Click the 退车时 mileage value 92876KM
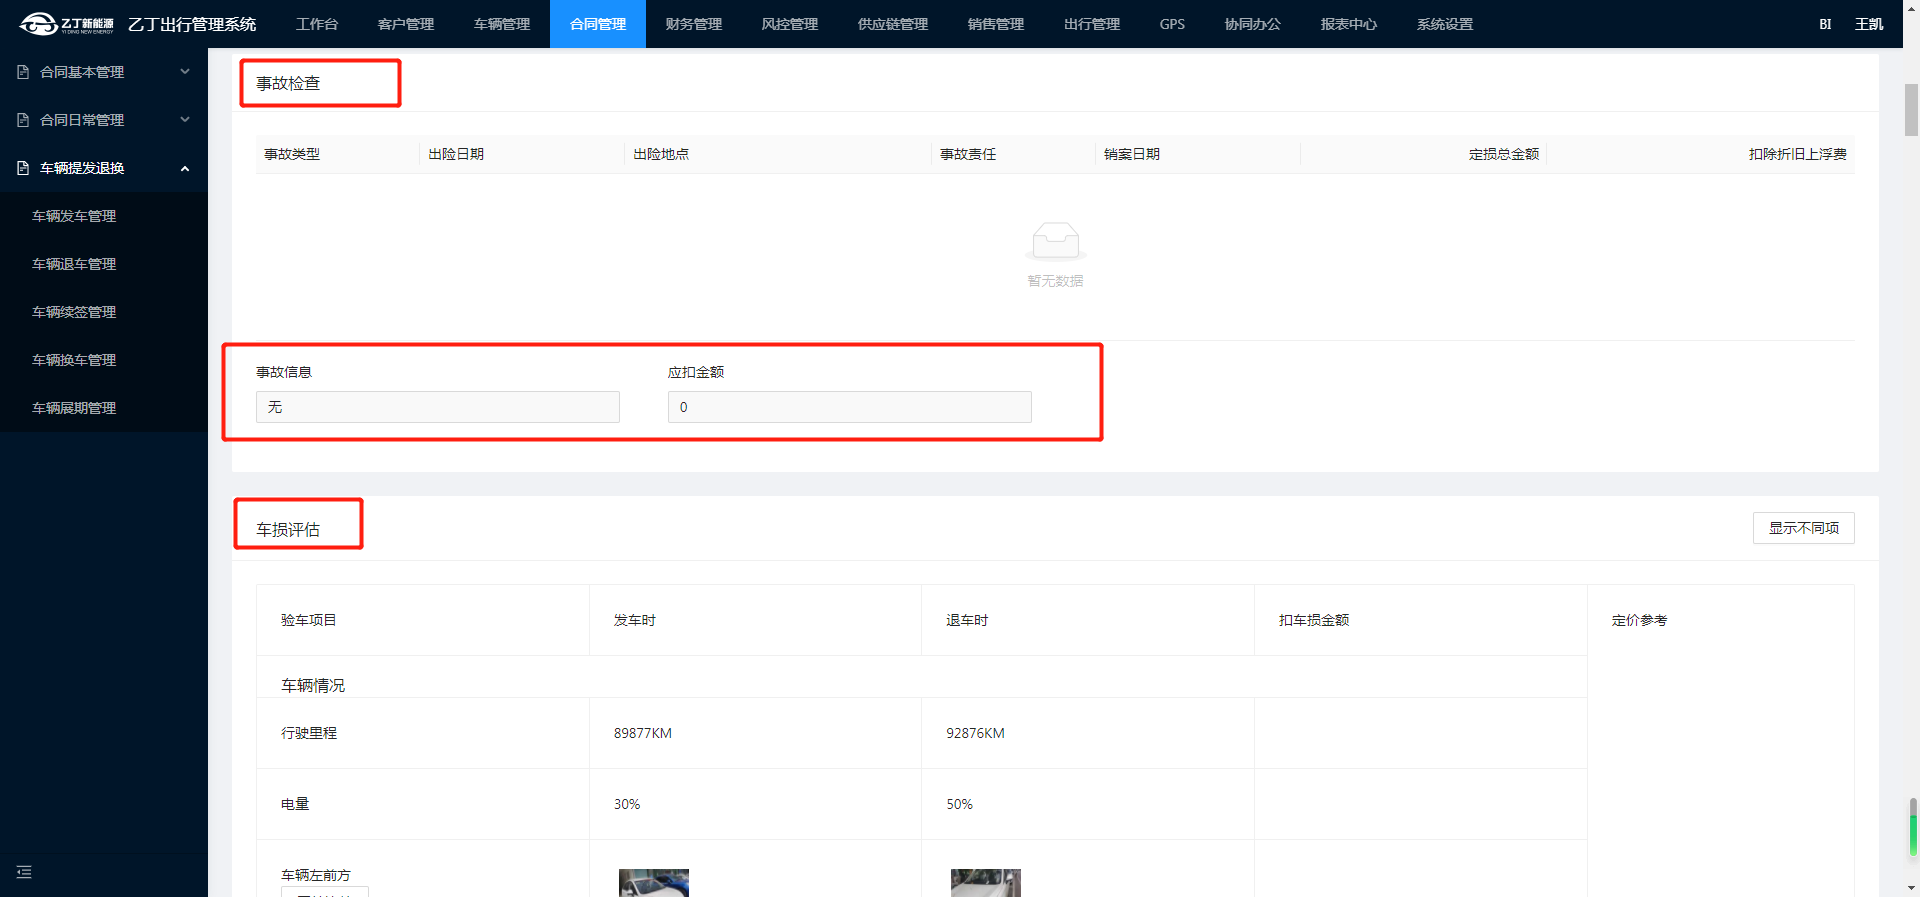 tap(975, 733)
